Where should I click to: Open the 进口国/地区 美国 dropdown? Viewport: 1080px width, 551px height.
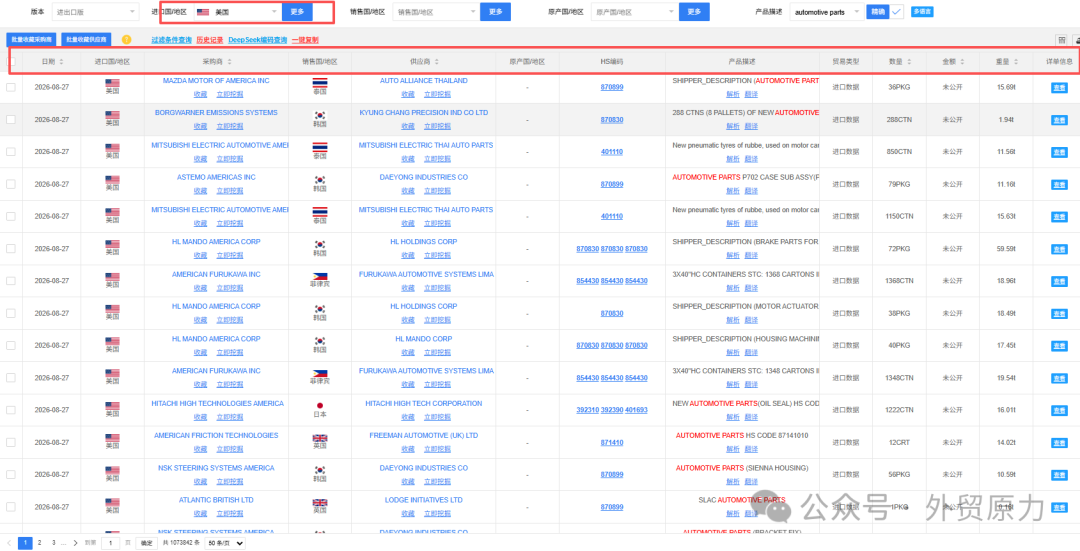236,12
